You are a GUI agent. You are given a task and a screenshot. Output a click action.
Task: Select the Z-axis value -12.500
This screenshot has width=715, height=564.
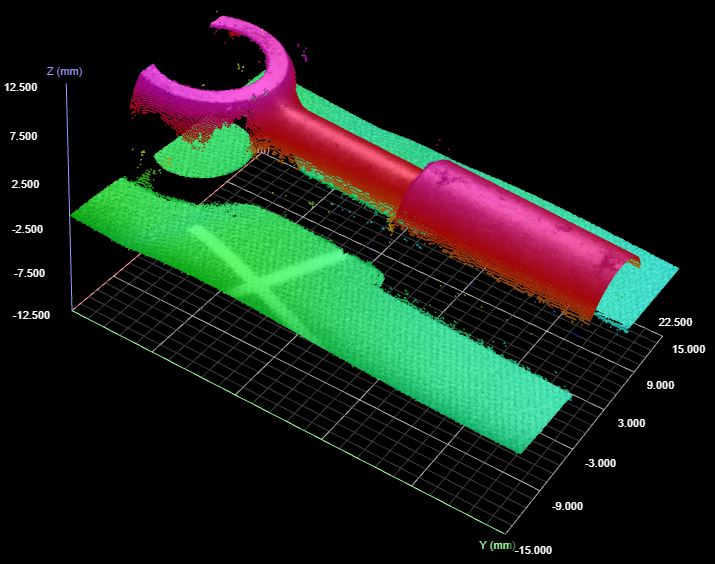tap(31, 315)
